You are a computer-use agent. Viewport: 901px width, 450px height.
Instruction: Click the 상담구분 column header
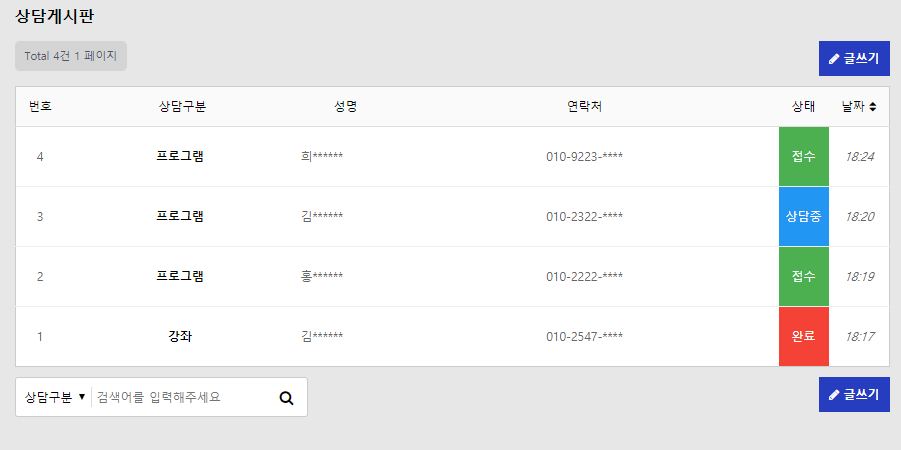[182, 107]
